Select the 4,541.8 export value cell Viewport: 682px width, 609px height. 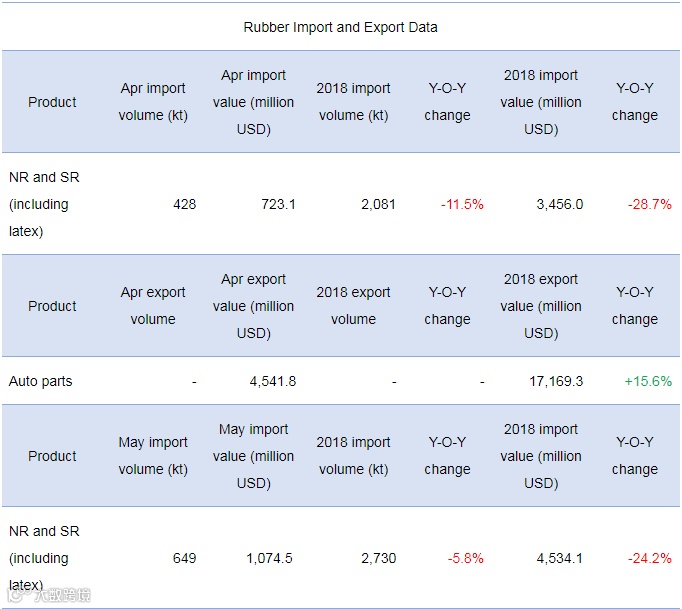[x=270, y=381]
